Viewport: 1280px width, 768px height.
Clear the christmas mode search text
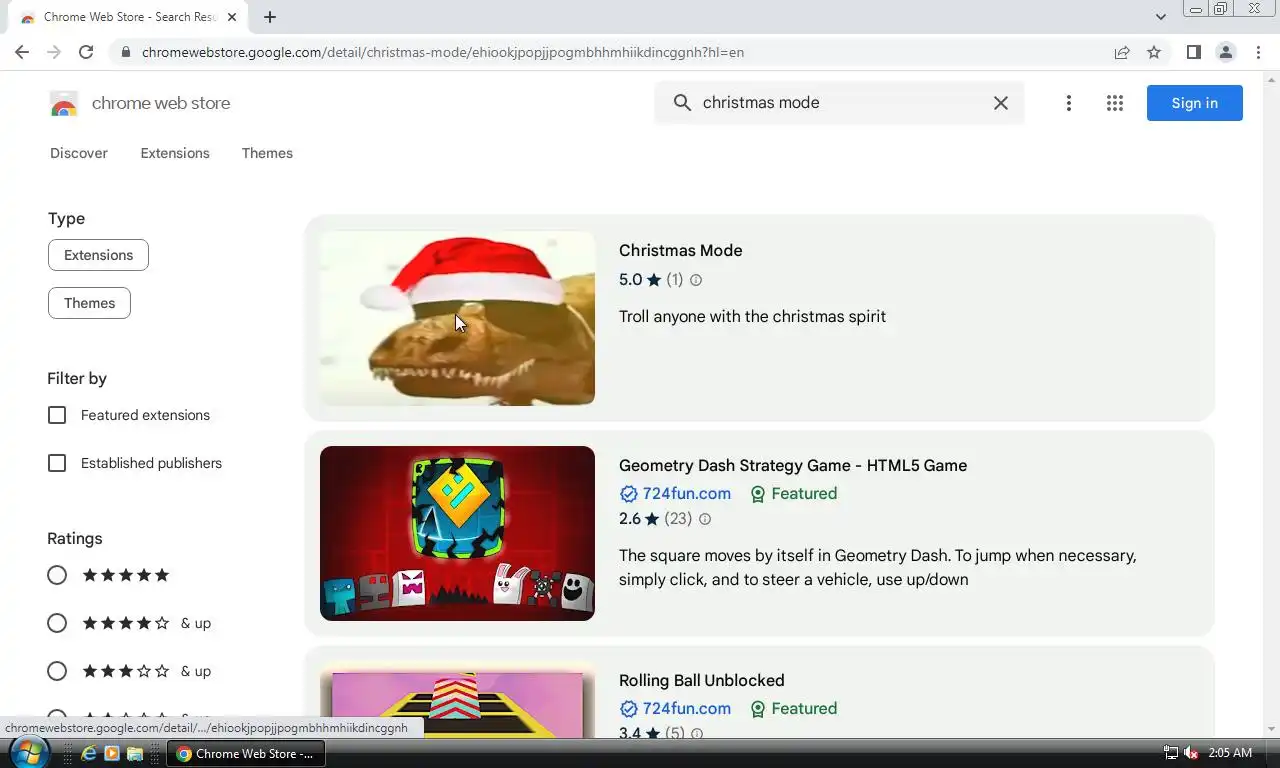tap(1000, 103)
